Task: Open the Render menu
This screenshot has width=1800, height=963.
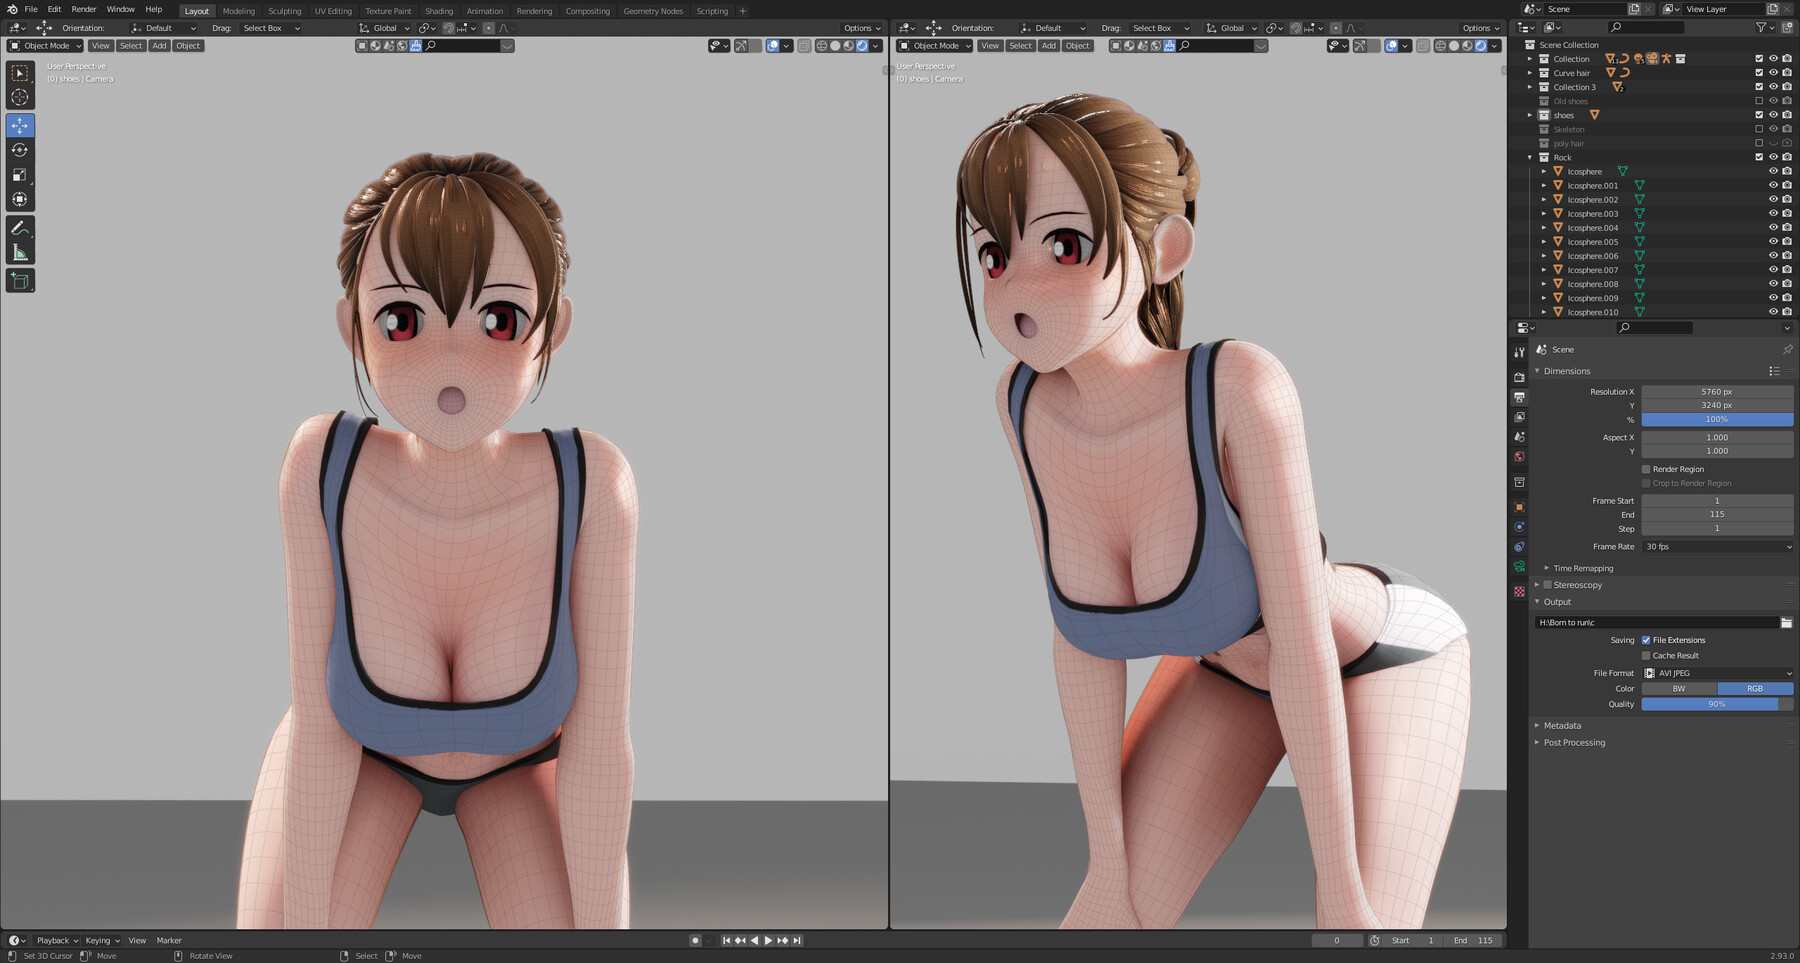Action: pos(84,9)
